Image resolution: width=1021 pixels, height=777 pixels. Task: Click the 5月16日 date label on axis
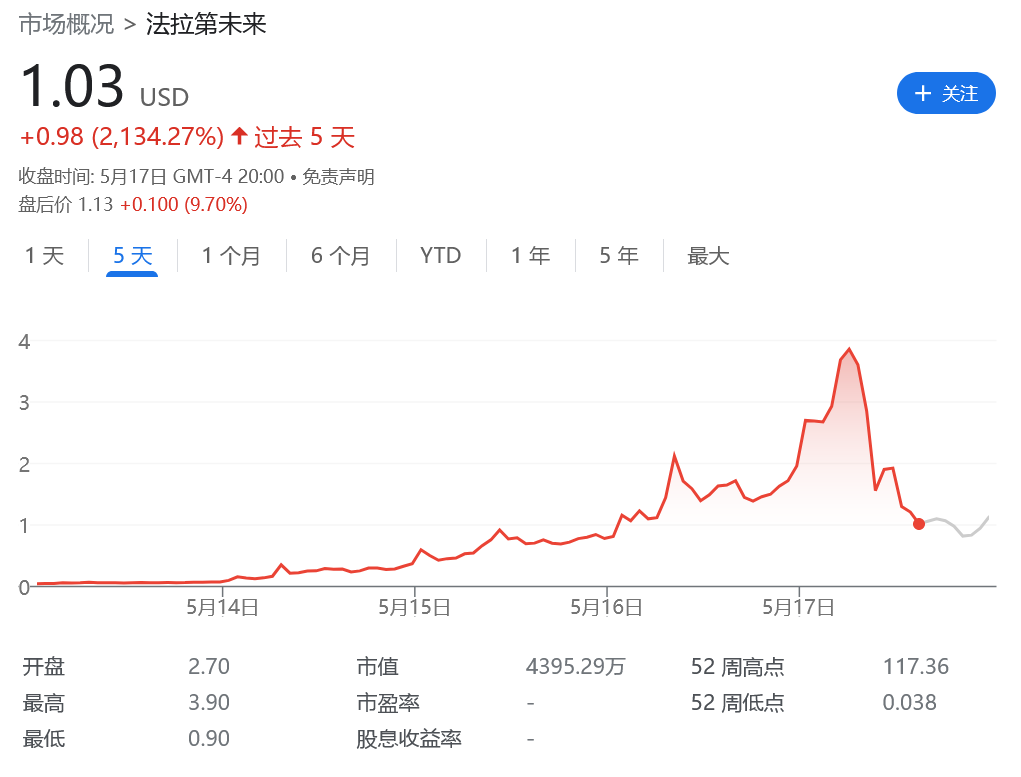[x=607, y=608]
